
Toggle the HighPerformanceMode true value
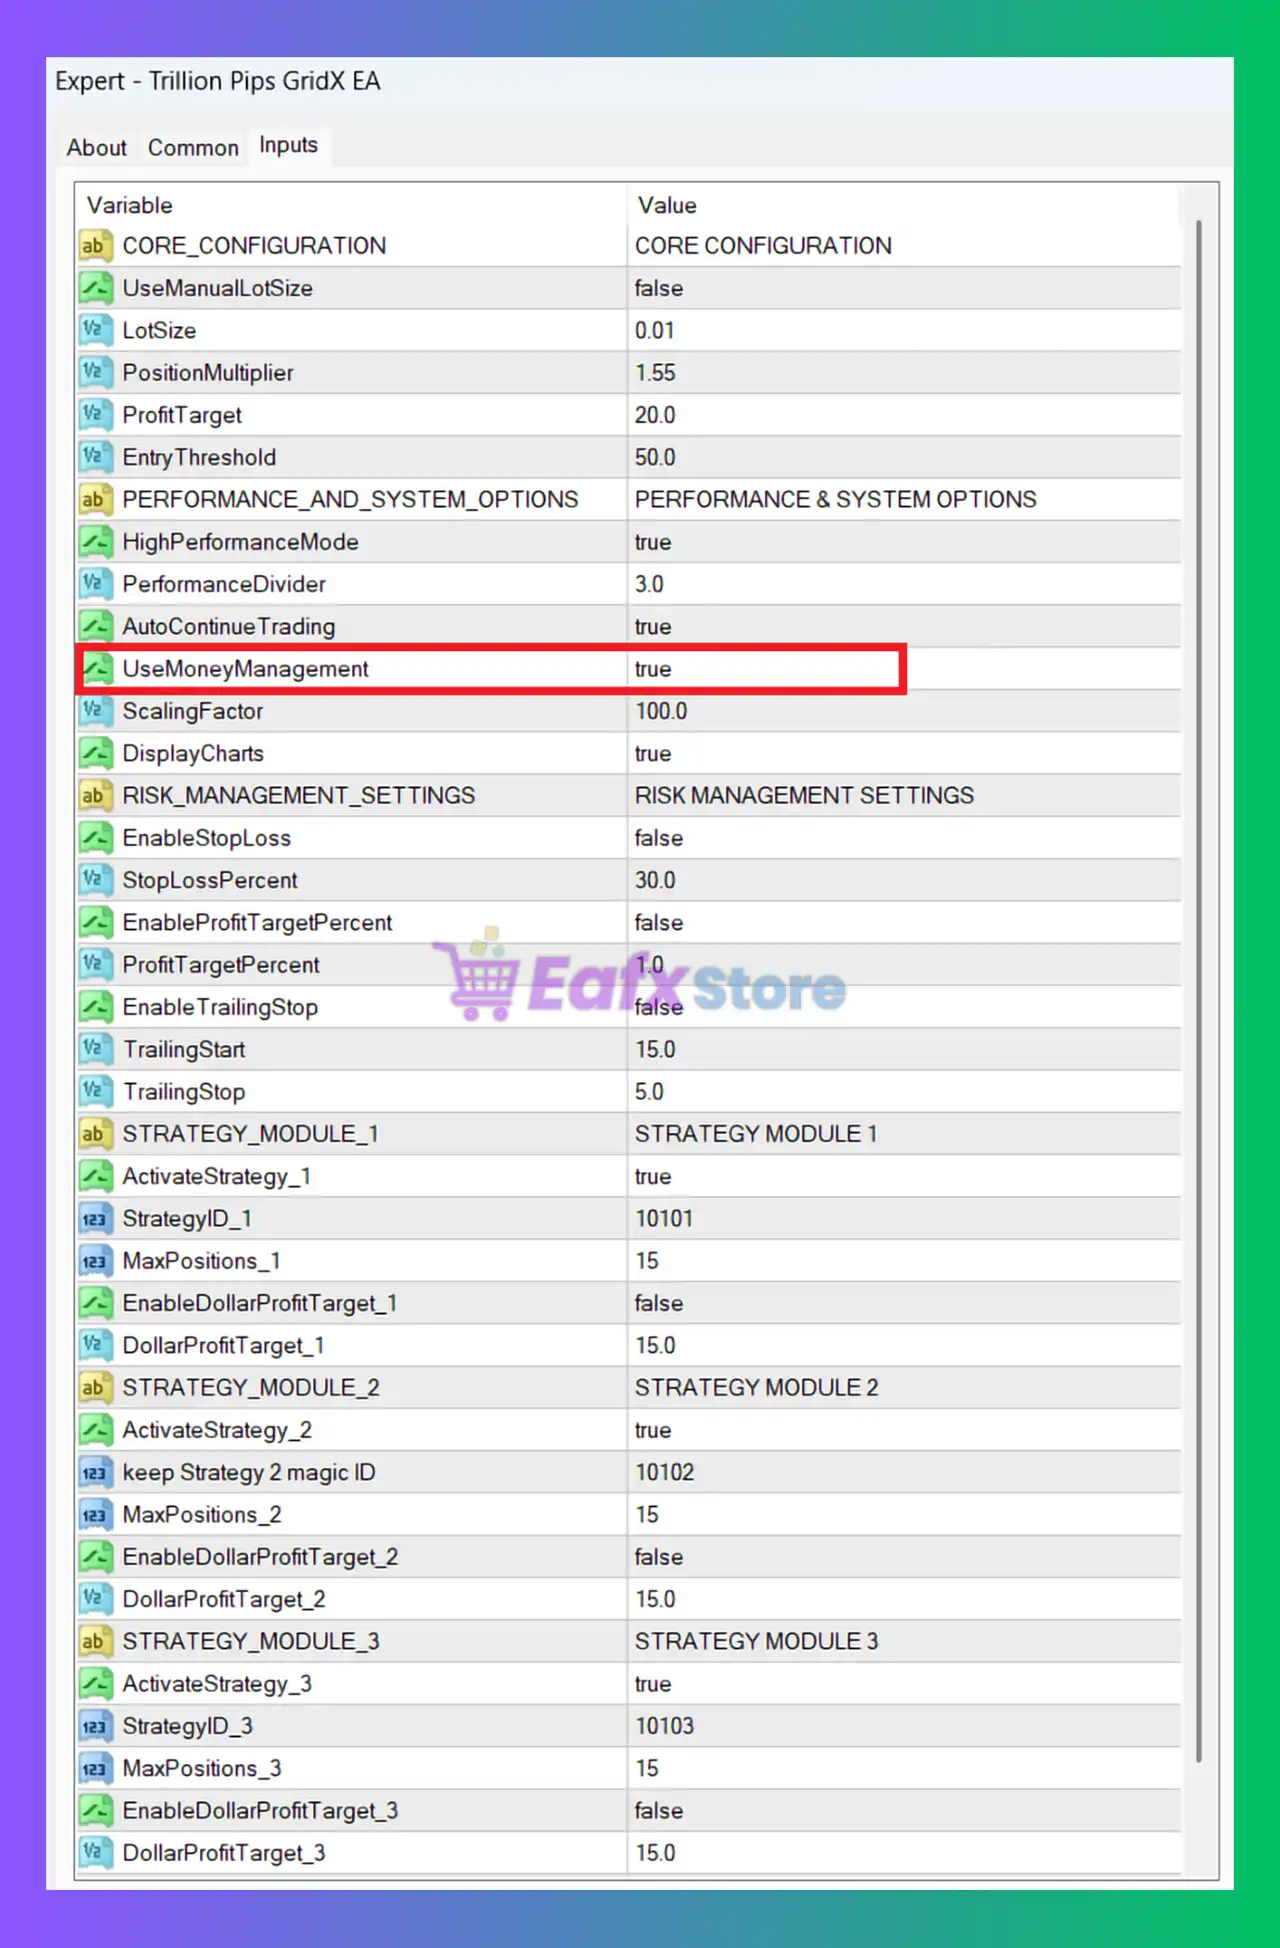(653, 542)
